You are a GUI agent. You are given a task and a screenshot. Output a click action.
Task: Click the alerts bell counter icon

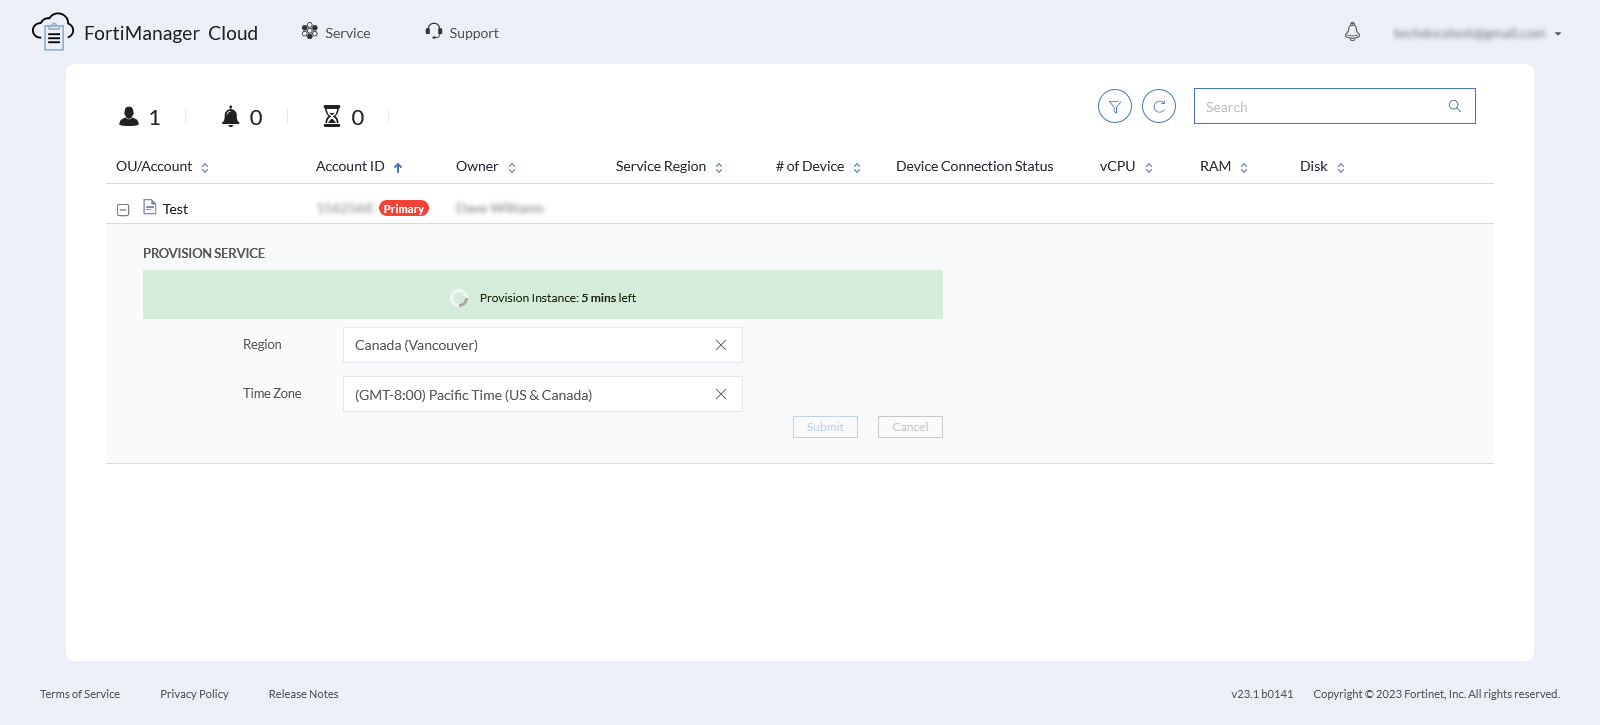(x=231, y=117)
